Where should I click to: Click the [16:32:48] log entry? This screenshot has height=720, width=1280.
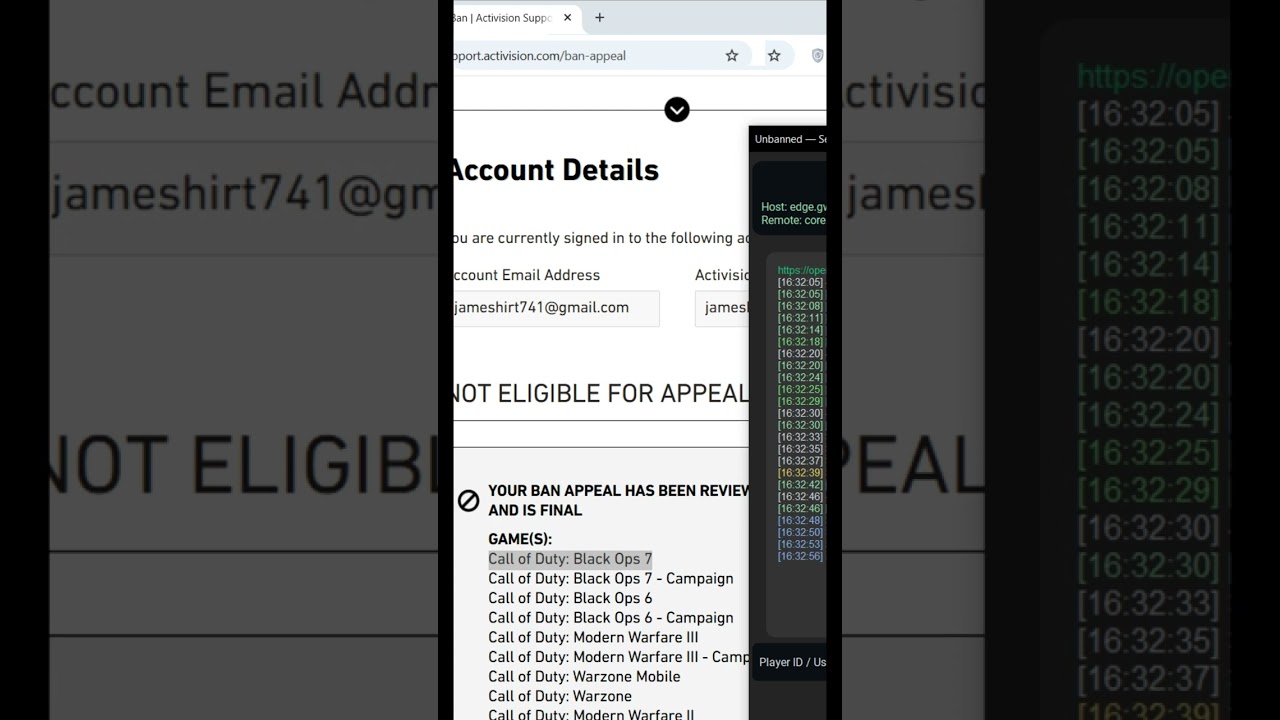[x=800, y=521]
